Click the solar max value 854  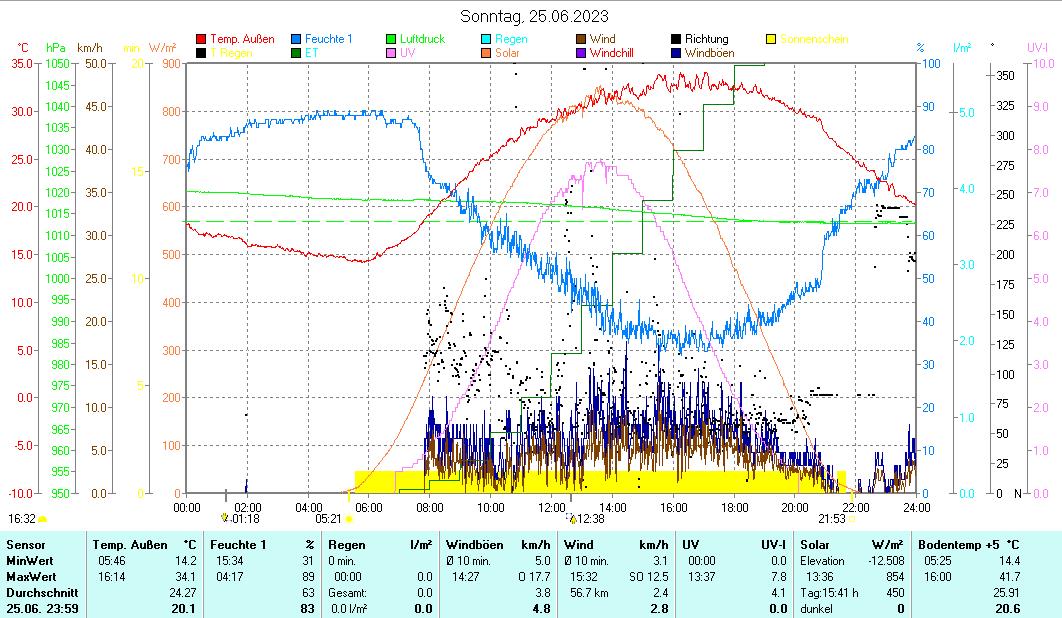click(x=895, y=577)
